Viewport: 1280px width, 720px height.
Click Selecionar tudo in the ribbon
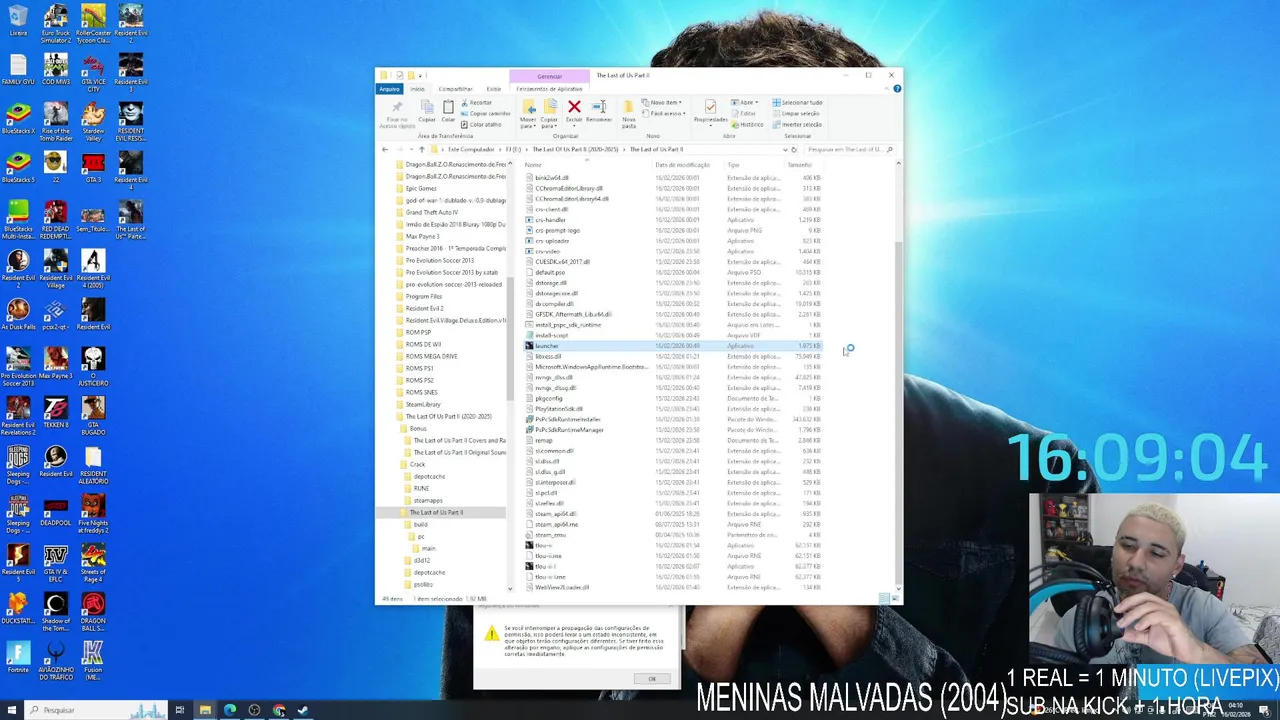pos(797,103)
